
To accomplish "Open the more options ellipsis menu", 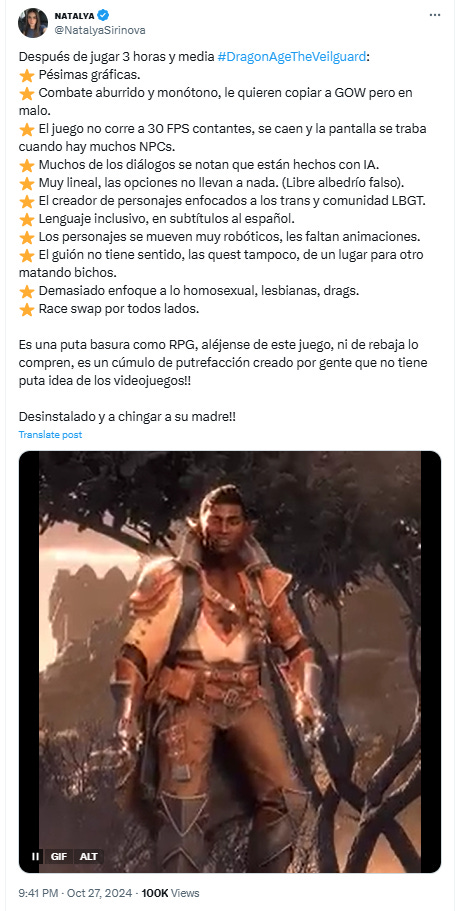I will coord(435,15).
